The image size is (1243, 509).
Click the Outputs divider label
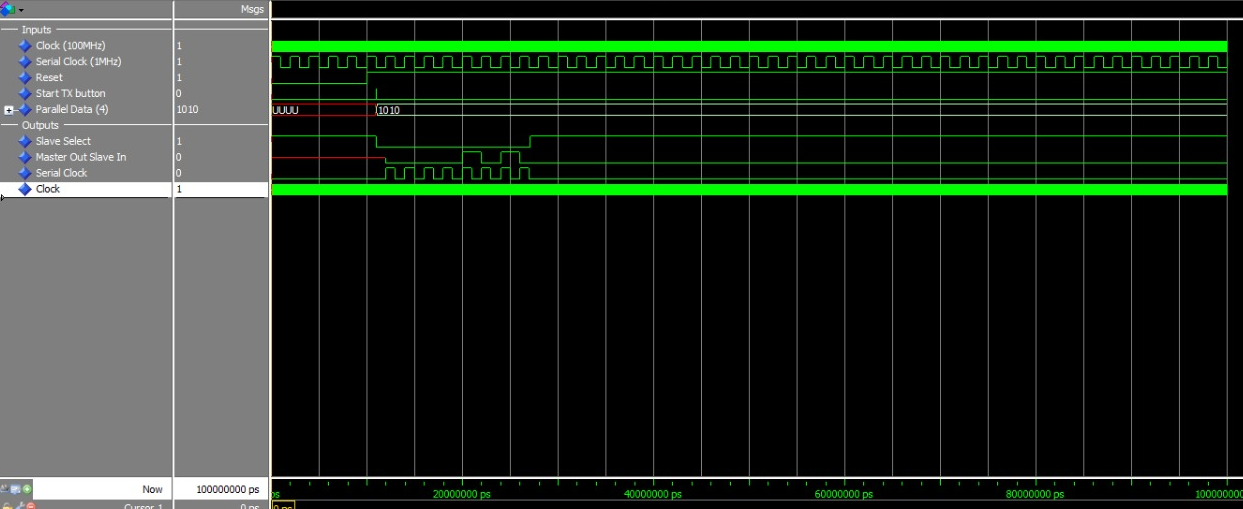[x=40, y=125]
